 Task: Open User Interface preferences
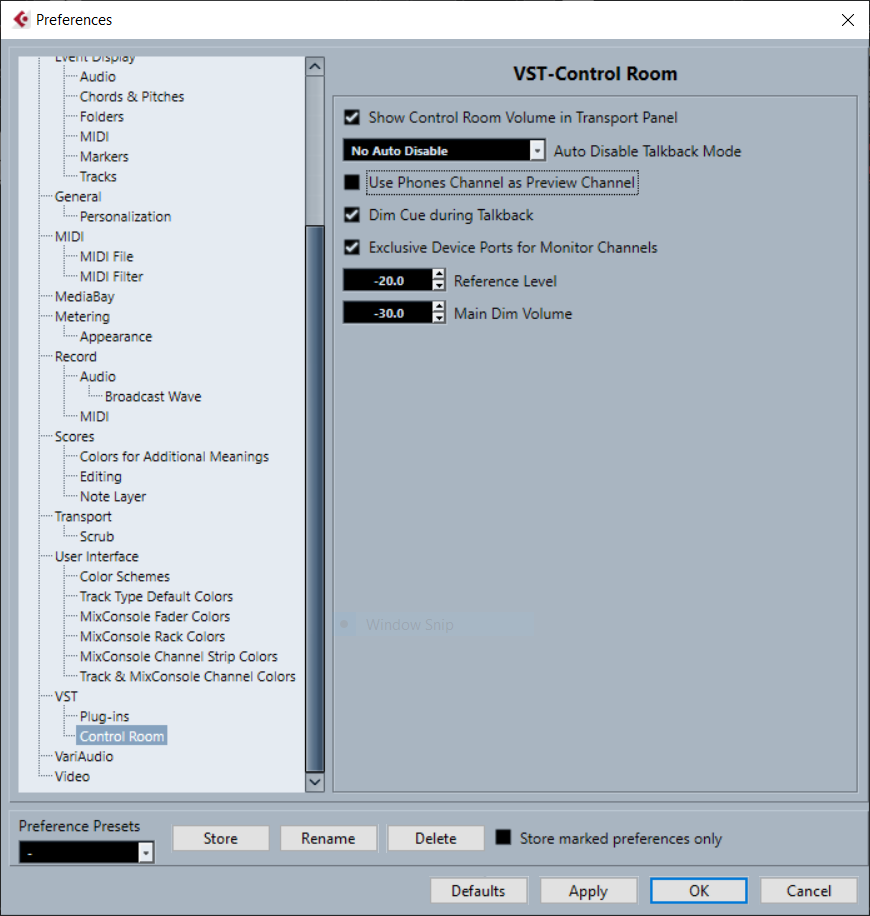pos(96,556)
